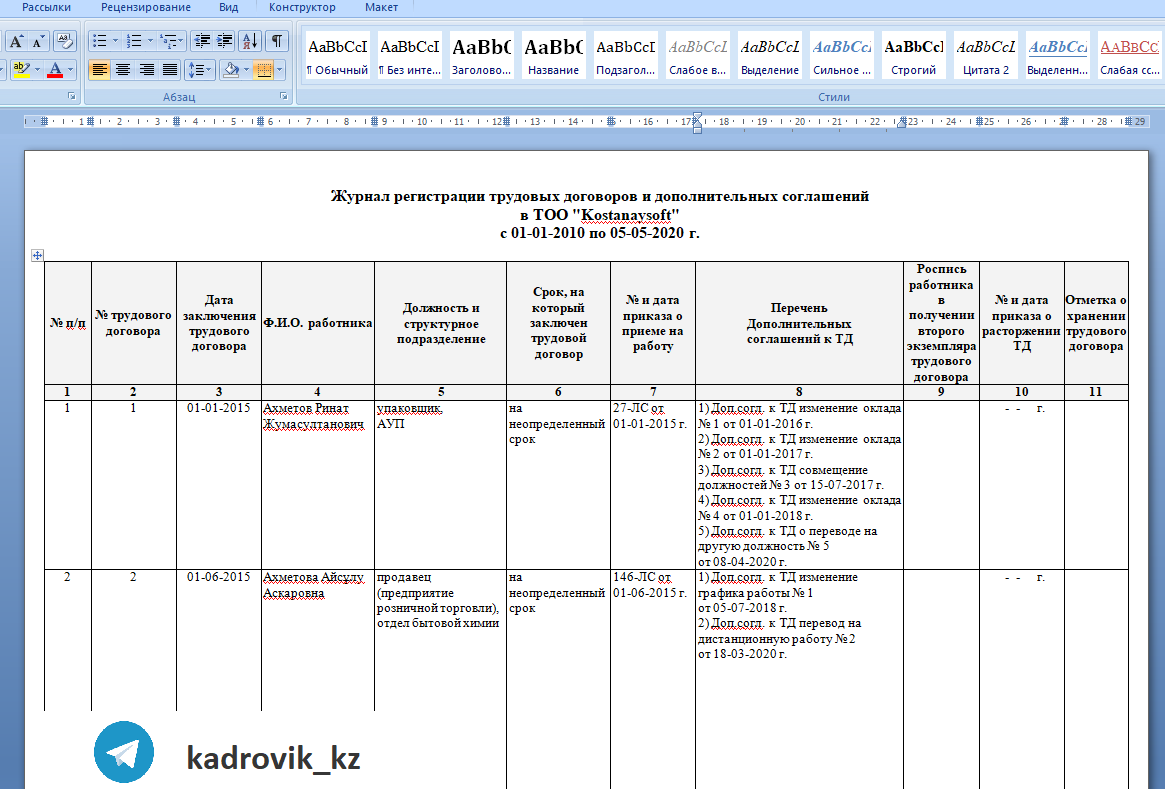This screenshot has height=789, width=1165.
Task: Apply the Выделенная цитата style
Action: coord(1058,56)
